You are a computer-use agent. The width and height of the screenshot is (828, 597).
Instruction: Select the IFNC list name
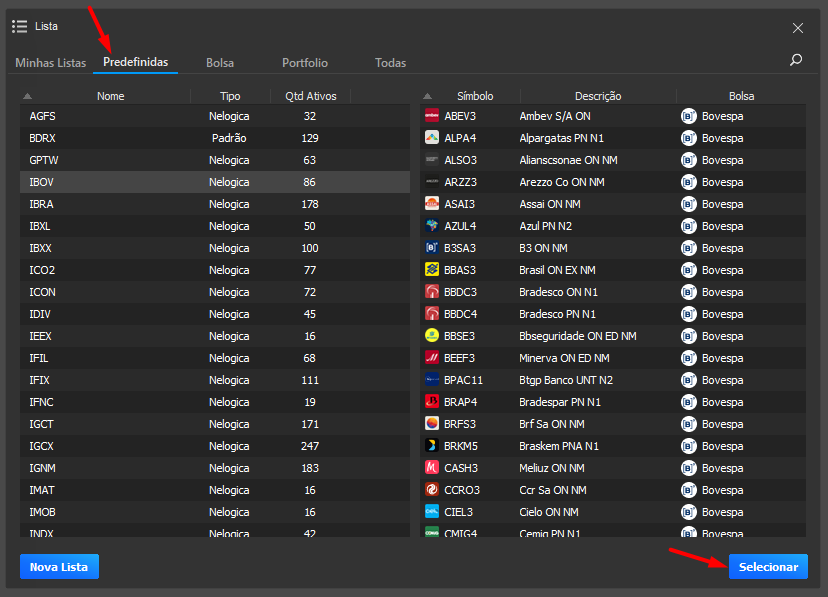point(41,402)
